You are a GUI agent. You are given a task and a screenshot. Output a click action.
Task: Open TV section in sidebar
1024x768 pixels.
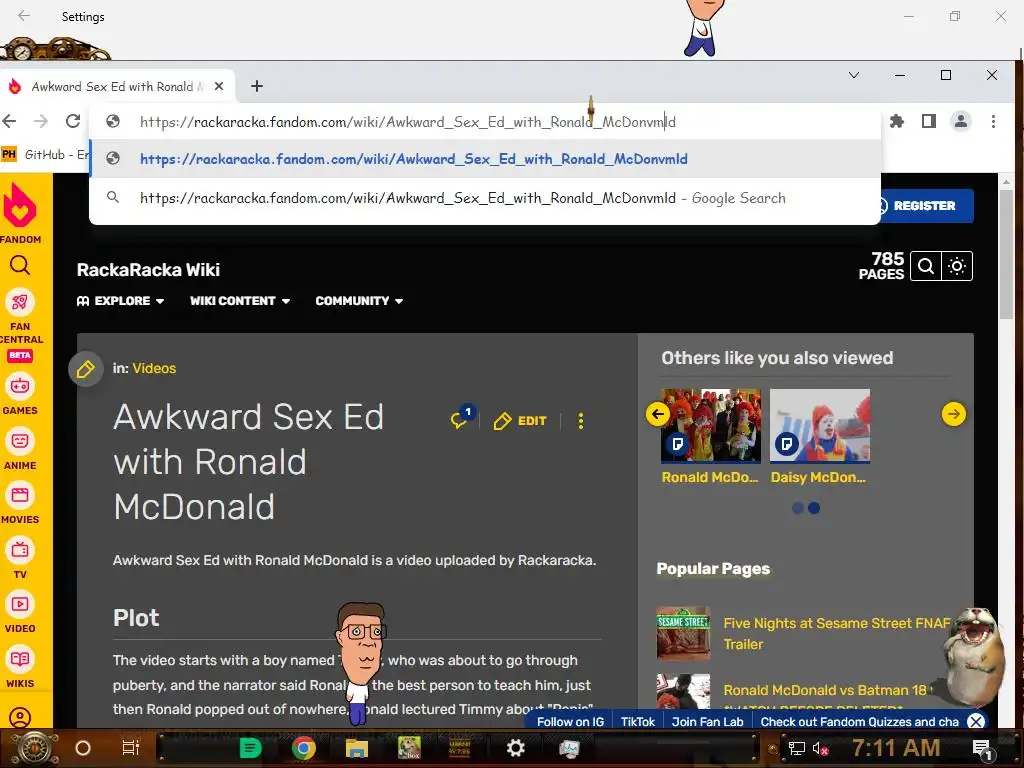coord(20,558)
